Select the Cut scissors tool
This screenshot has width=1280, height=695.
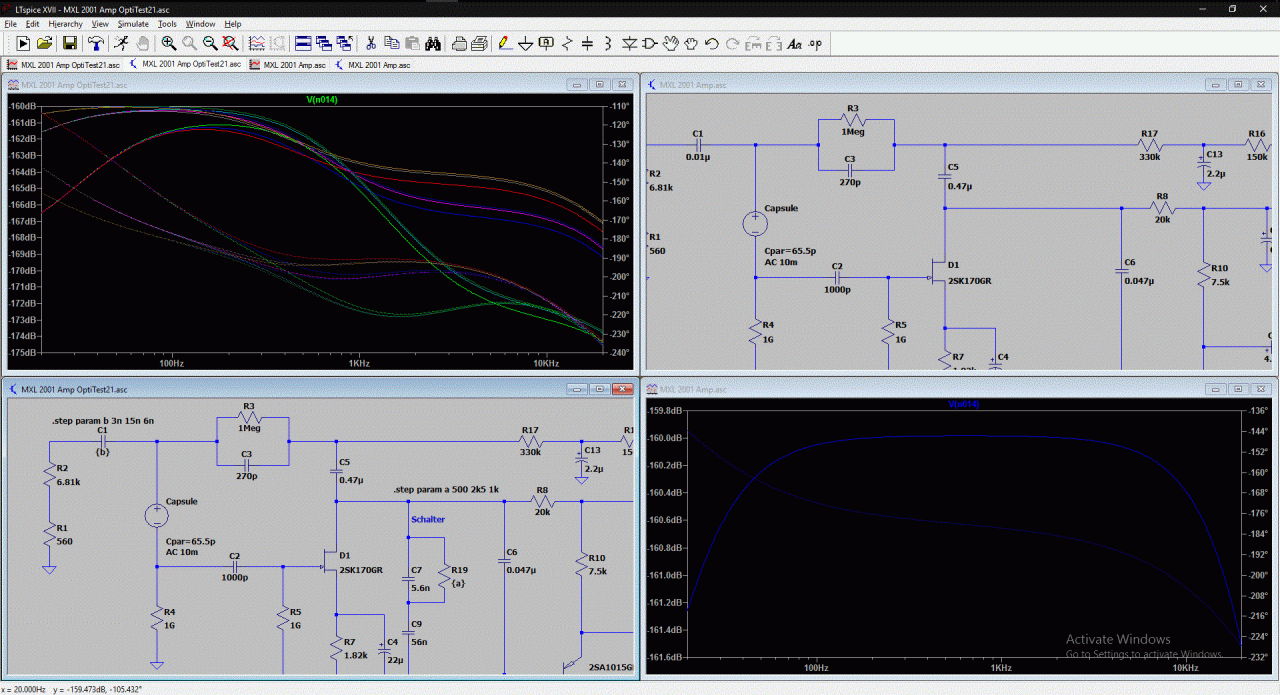pos(370,43)
